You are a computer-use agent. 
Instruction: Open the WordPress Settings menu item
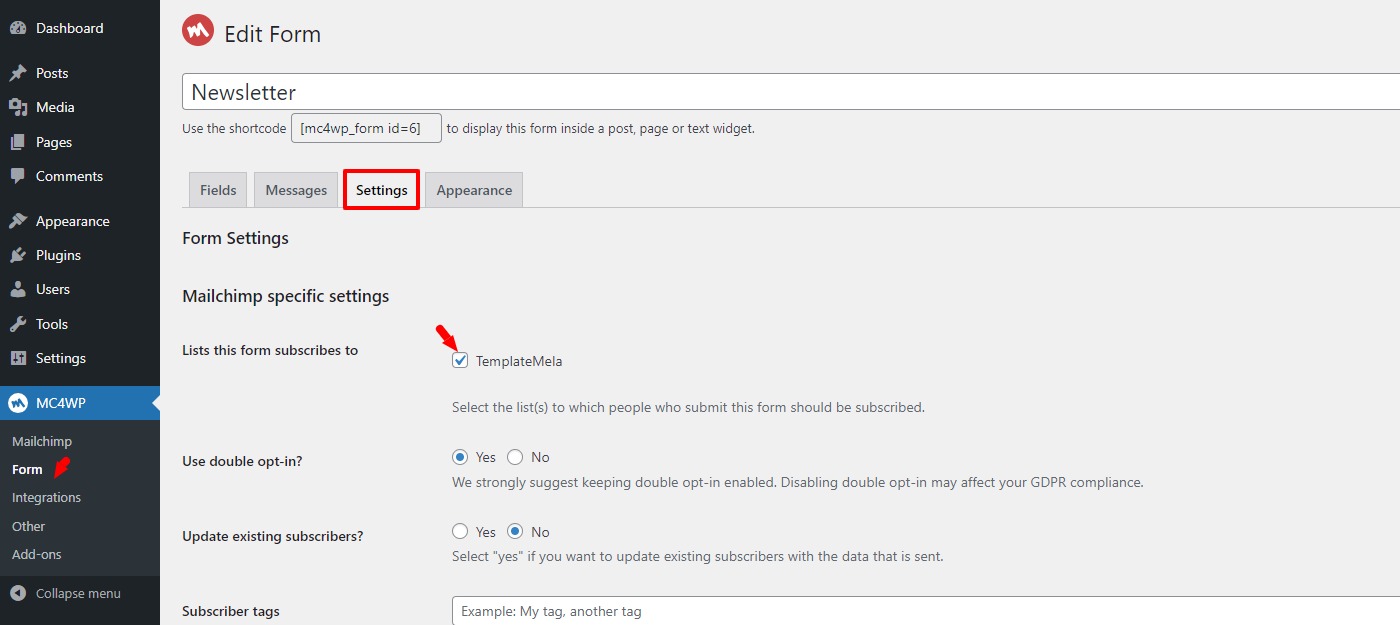[x=80, y=358]
